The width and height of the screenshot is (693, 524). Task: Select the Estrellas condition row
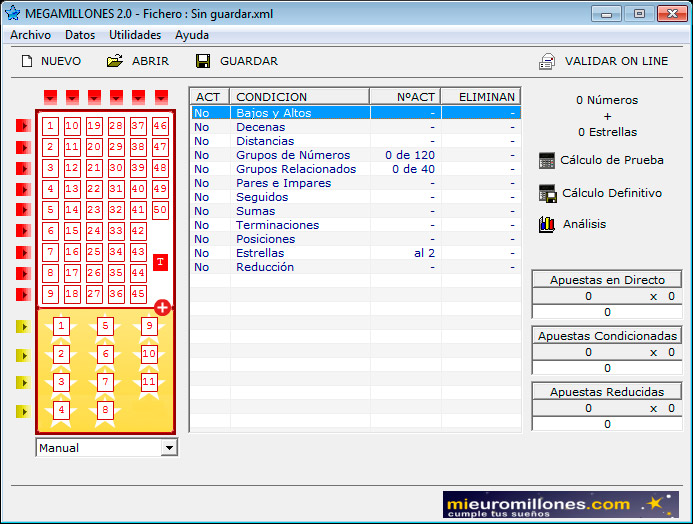pos(356,253)
